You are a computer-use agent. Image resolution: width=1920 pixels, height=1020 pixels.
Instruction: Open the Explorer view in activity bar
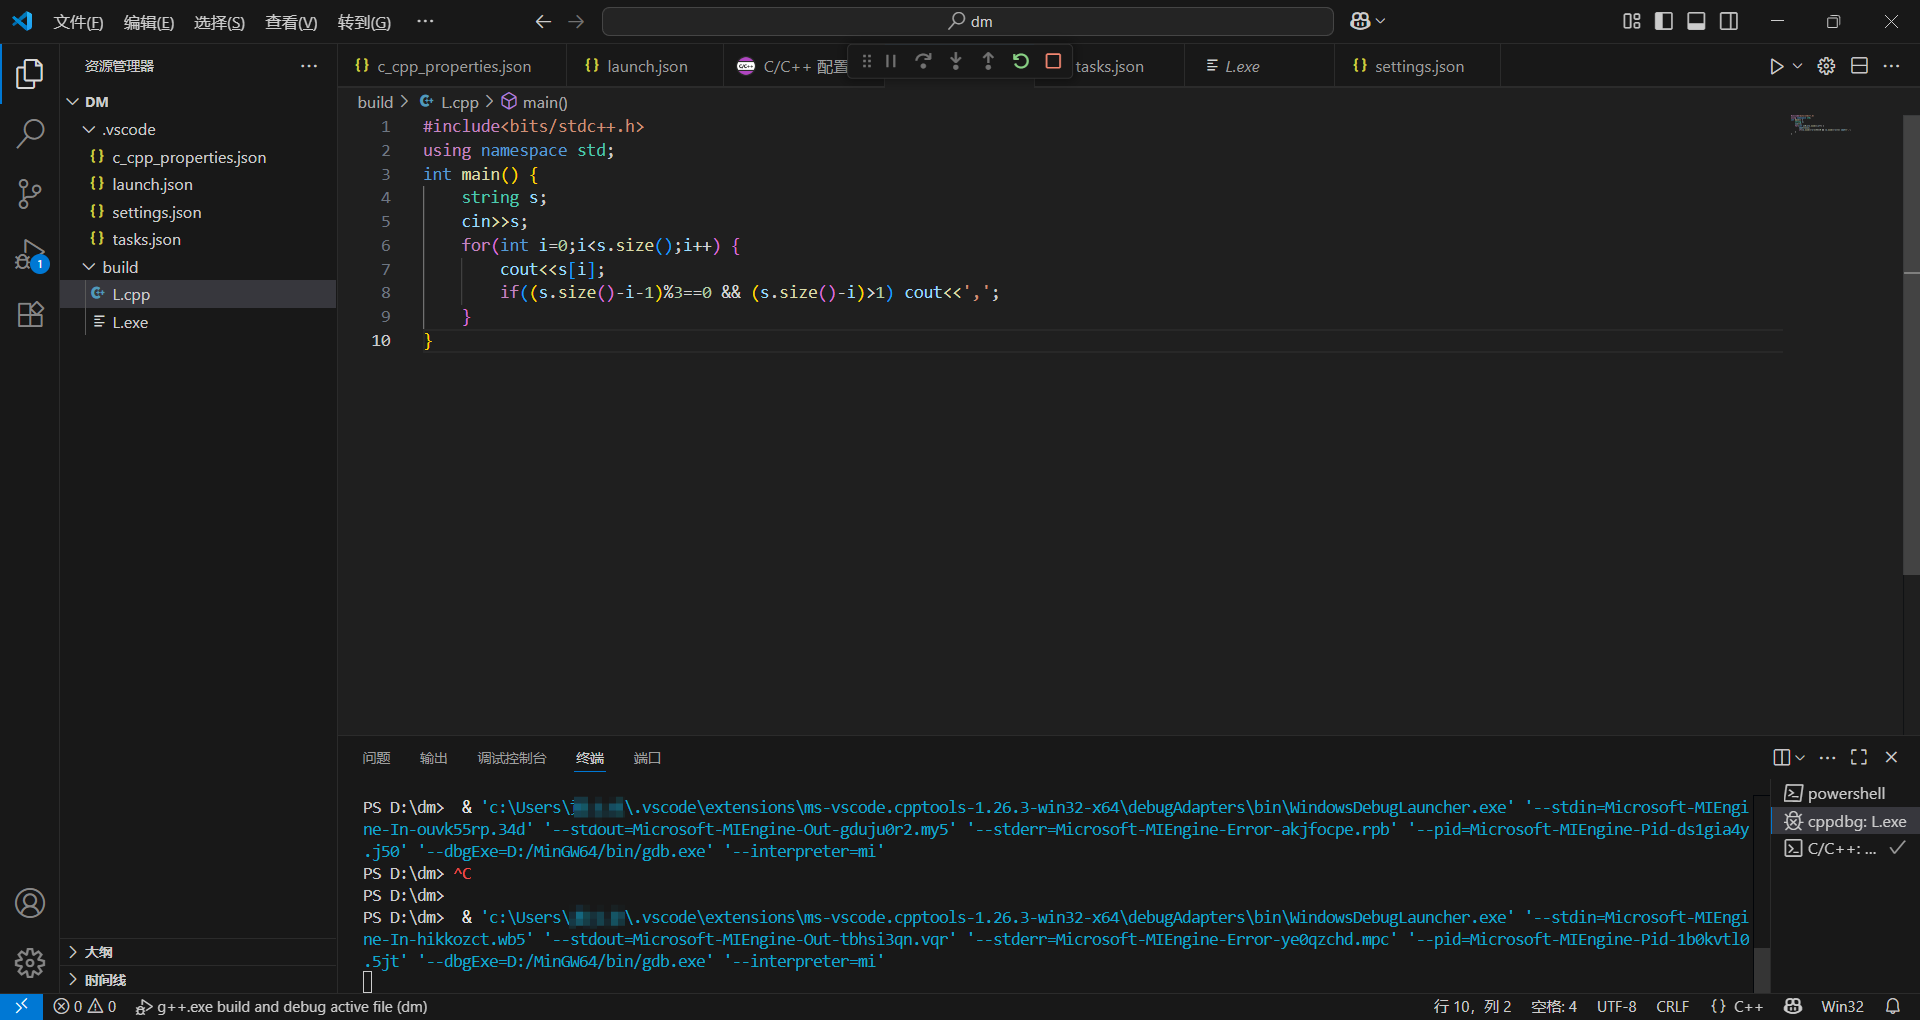click(30, 73)
